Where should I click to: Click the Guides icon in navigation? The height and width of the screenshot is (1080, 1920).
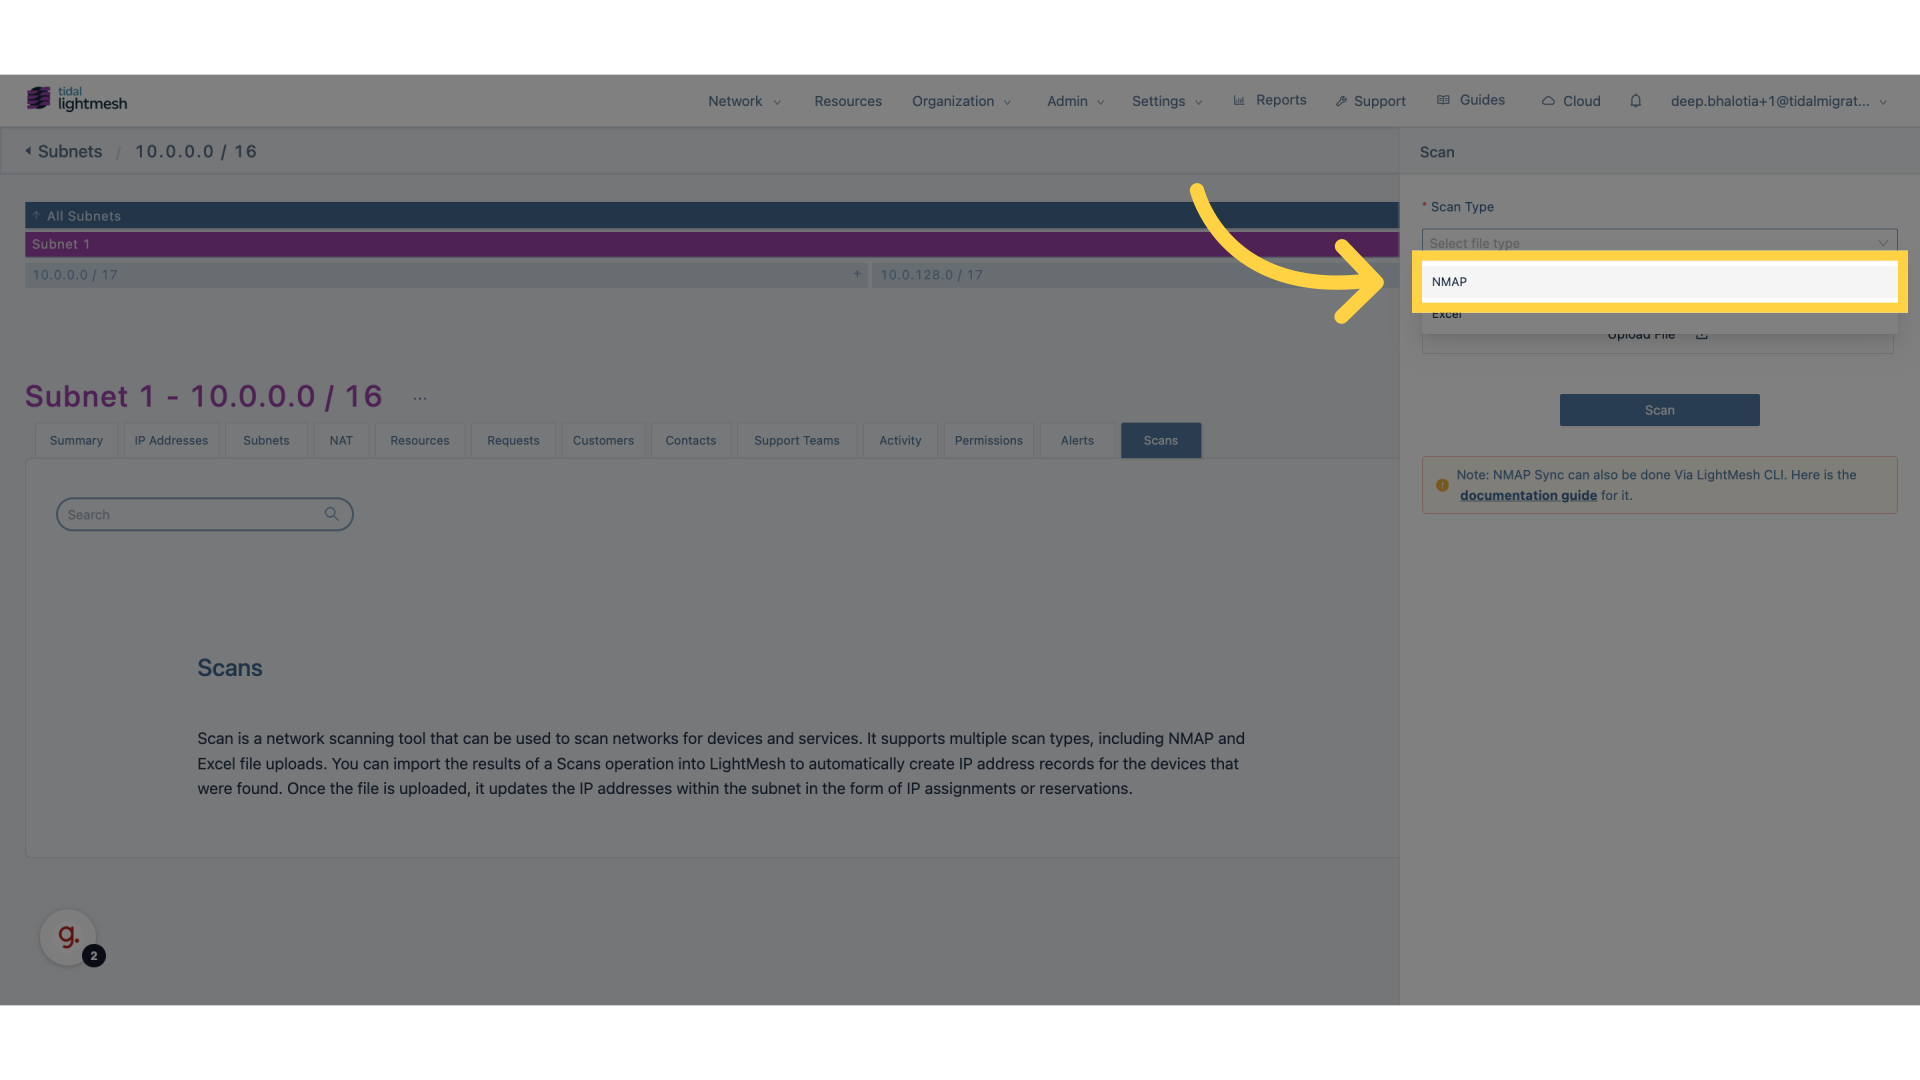pos(1445,100)
